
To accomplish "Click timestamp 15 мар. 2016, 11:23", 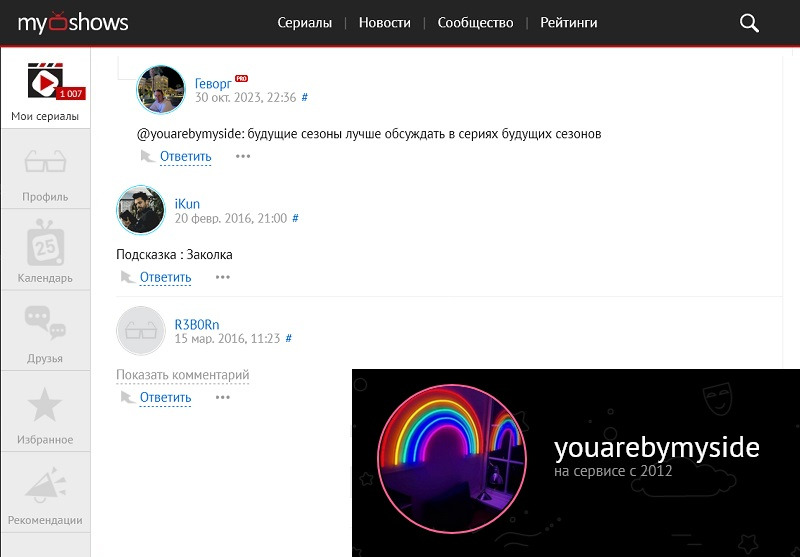I will [227, 338].
